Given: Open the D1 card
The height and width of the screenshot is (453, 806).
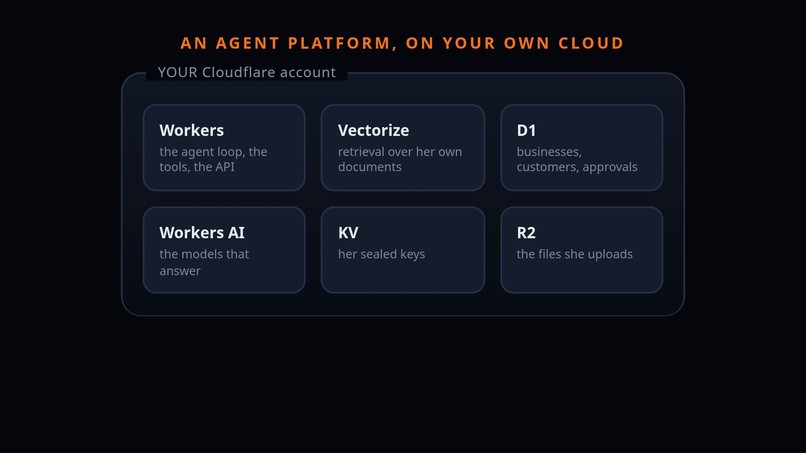Looking at the screenshot, I should pos(581,148).
